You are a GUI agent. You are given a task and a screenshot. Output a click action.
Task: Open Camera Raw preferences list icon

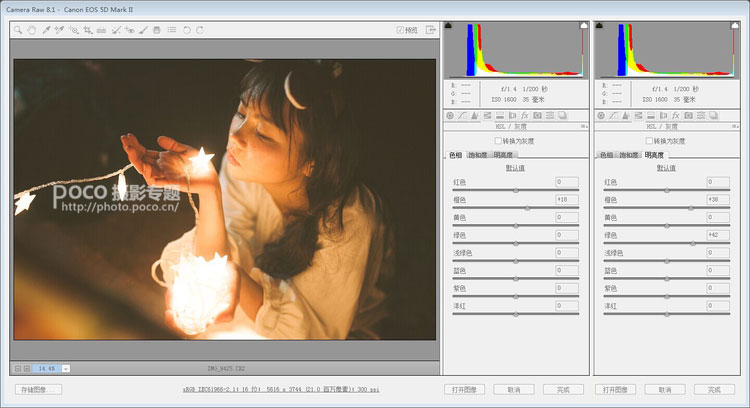(172, 30)
